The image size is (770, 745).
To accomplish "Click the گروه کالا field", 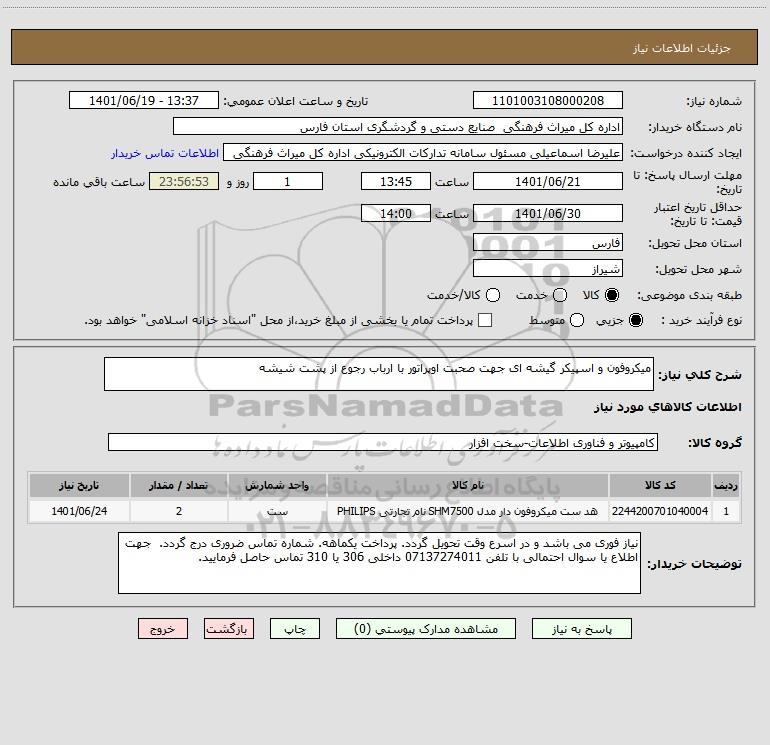I will point(383,442).
